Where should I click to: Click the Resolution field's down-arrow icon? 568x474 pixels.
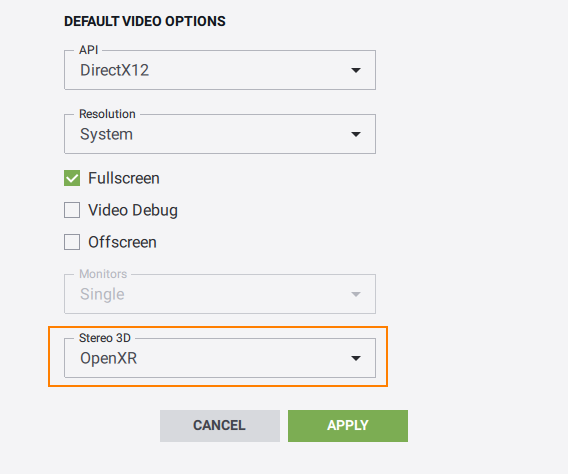(x=356, y=134)
